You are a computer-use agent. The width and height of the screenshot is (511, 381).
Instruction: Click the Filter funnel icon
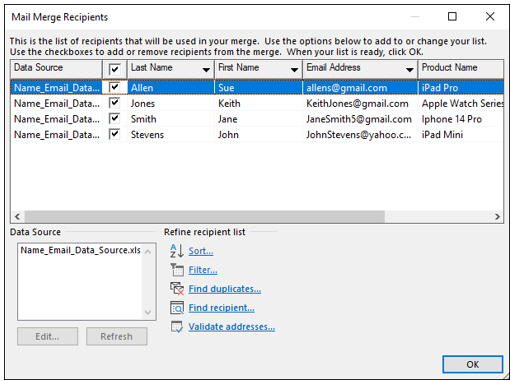177,270
